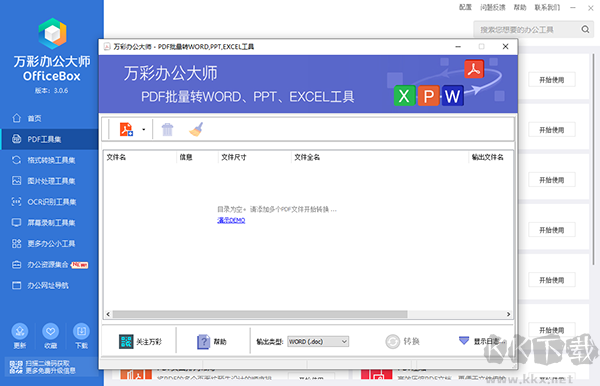Open 更多办公小工具 in the sidebar
The height and width of the screenshot is (386, 600).
point(49,244)
